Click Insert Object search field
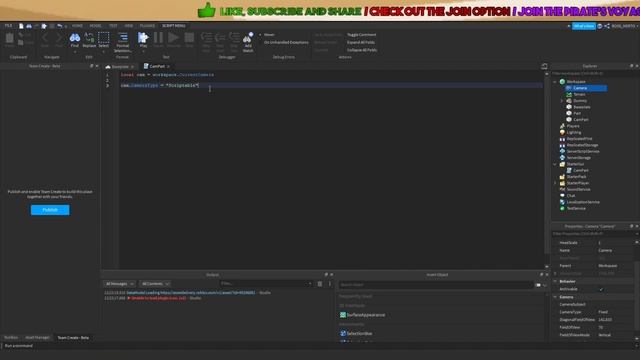 tap(436, 284)
